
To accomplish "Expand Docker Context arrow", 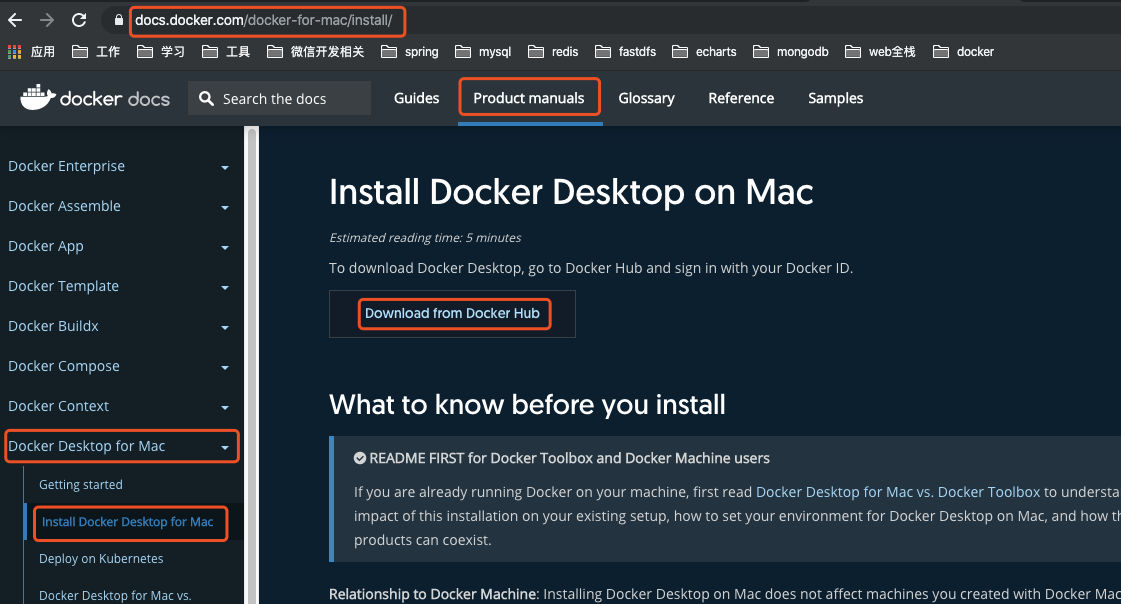I will pyautogui.click(x=224, y=408).
